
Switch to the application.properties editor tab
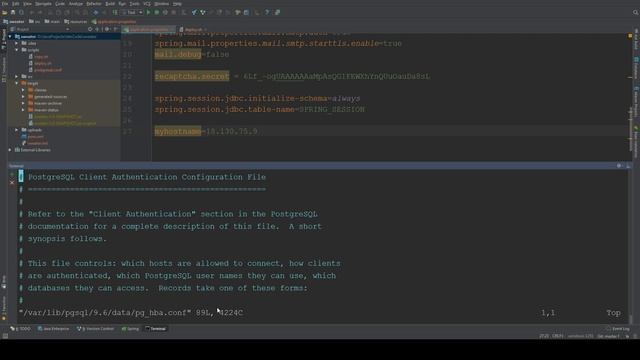(149, 30)
